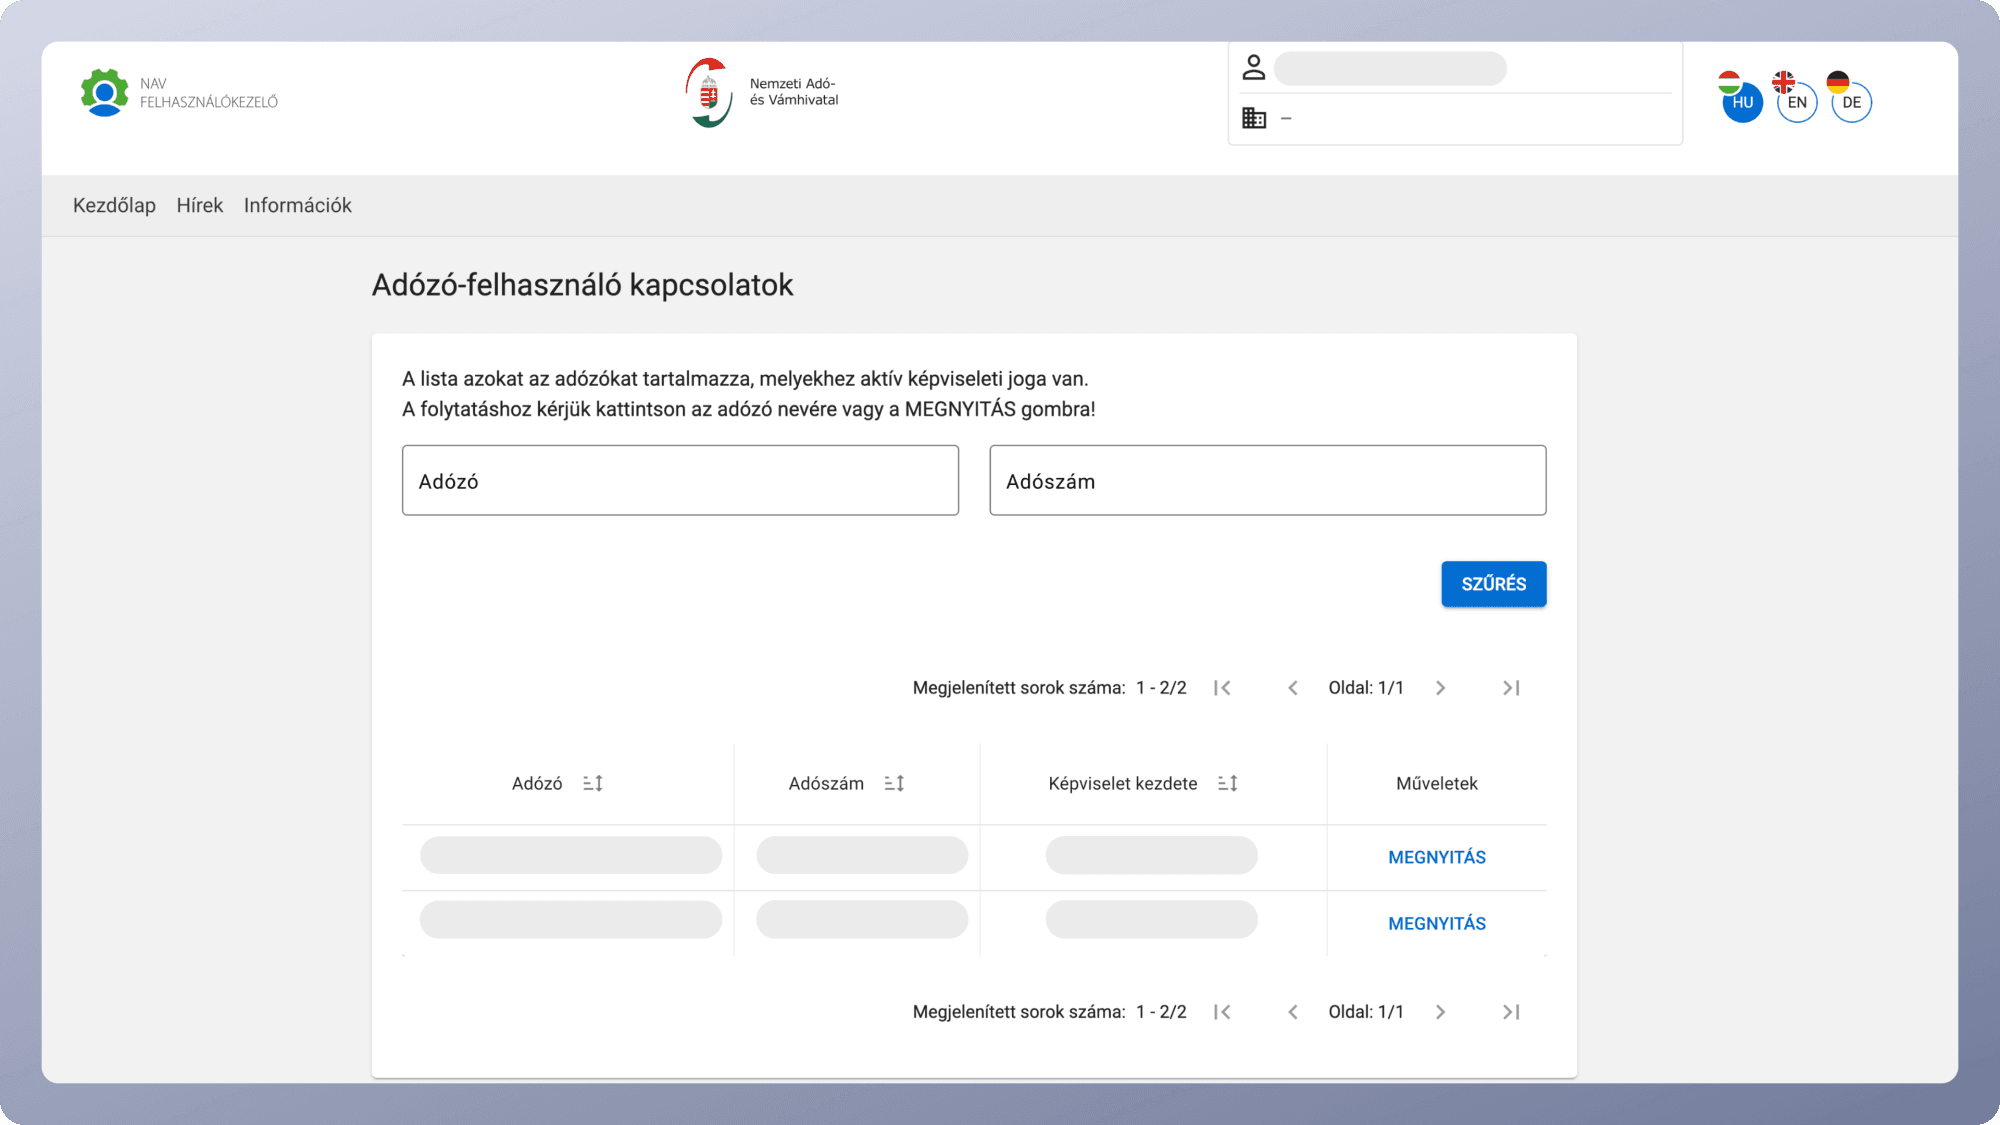Click the top 'Oldal: 1/1' page indicator
Screen dimensions: 2000x1125
(1366, 688)
